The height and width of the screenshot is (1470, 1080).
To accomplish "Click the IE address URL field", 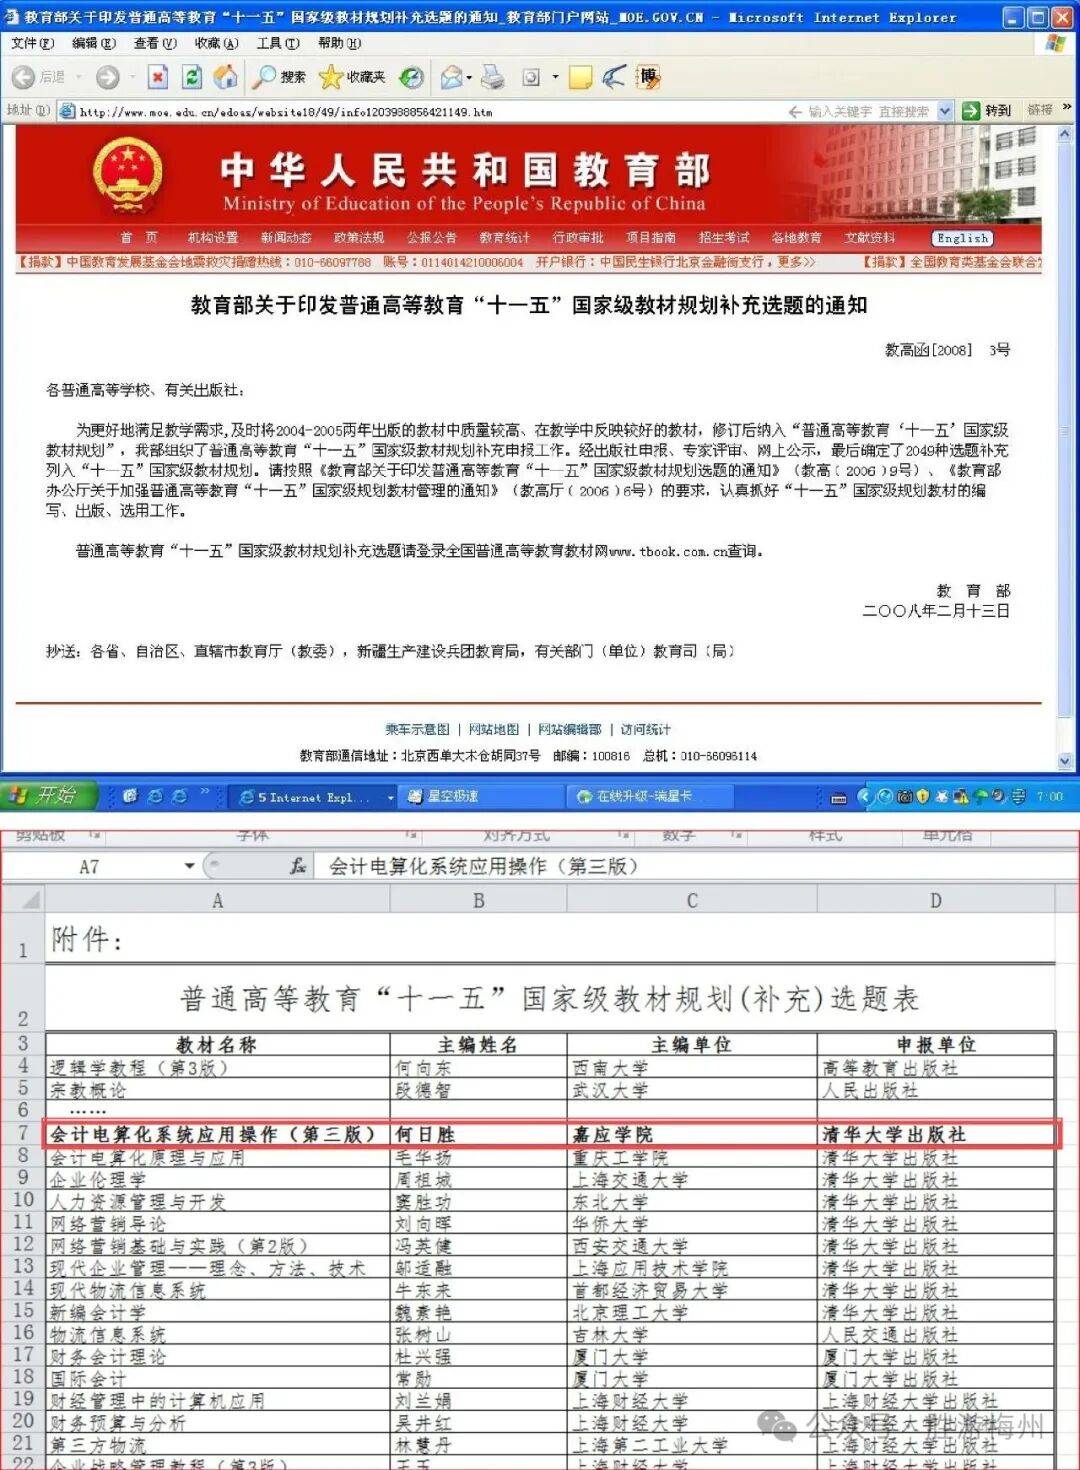I will (x=420, y=112).
